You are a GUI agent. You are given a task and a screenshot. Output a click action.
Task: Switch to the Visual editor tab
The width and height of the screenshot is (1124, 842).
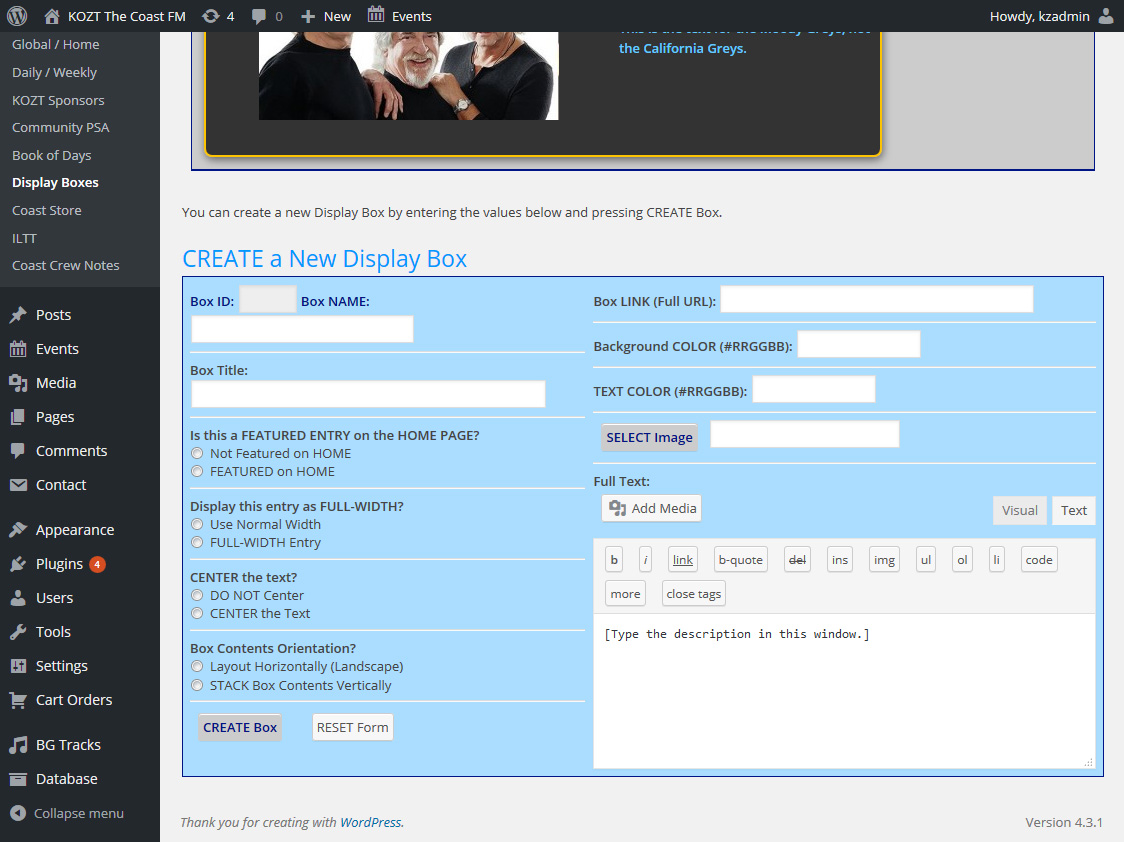point(1019,510)
